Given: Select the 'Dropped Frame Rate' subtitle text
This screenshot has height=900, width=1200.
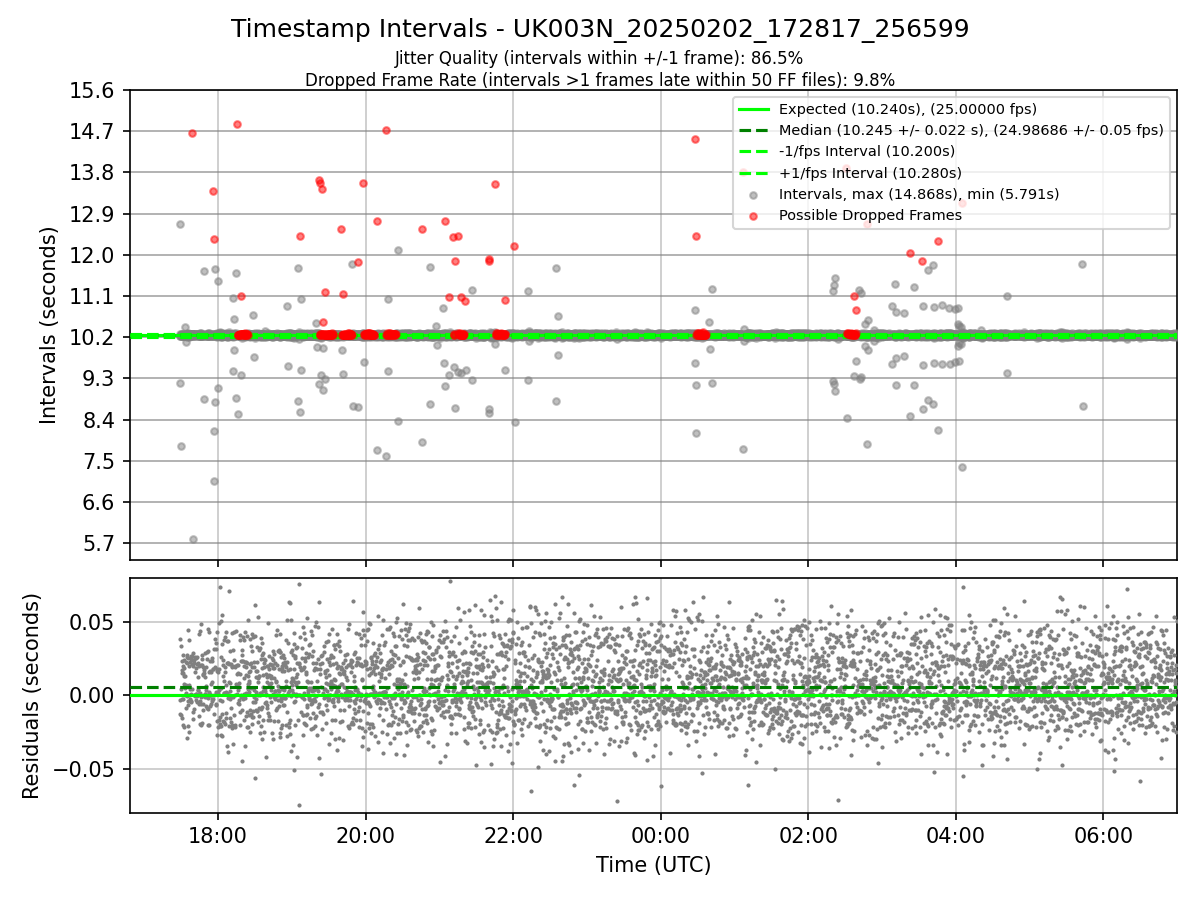Looking at the screenshot, I should (x=600, y=79).
